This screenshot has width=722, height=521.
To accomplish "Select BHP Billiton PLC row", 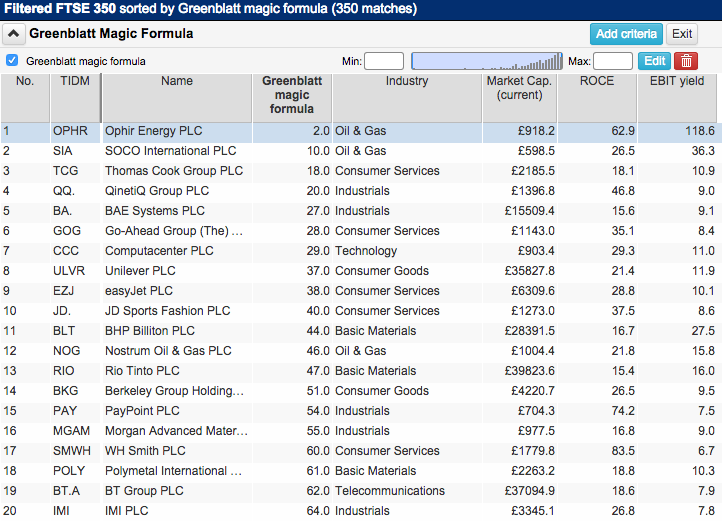I will point(361,331).
